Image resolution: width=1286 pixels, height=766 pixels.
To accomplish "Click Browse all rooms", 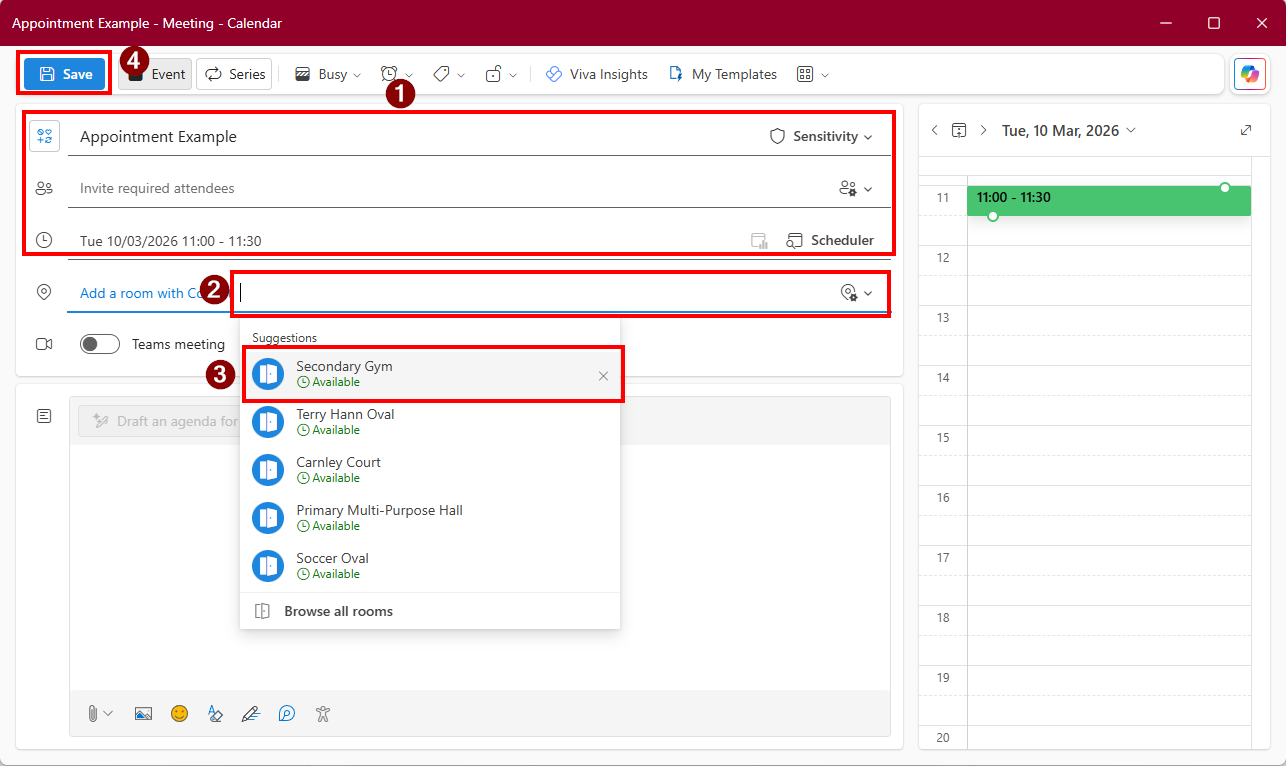I will pyautogui.click(x=338, y=611).
